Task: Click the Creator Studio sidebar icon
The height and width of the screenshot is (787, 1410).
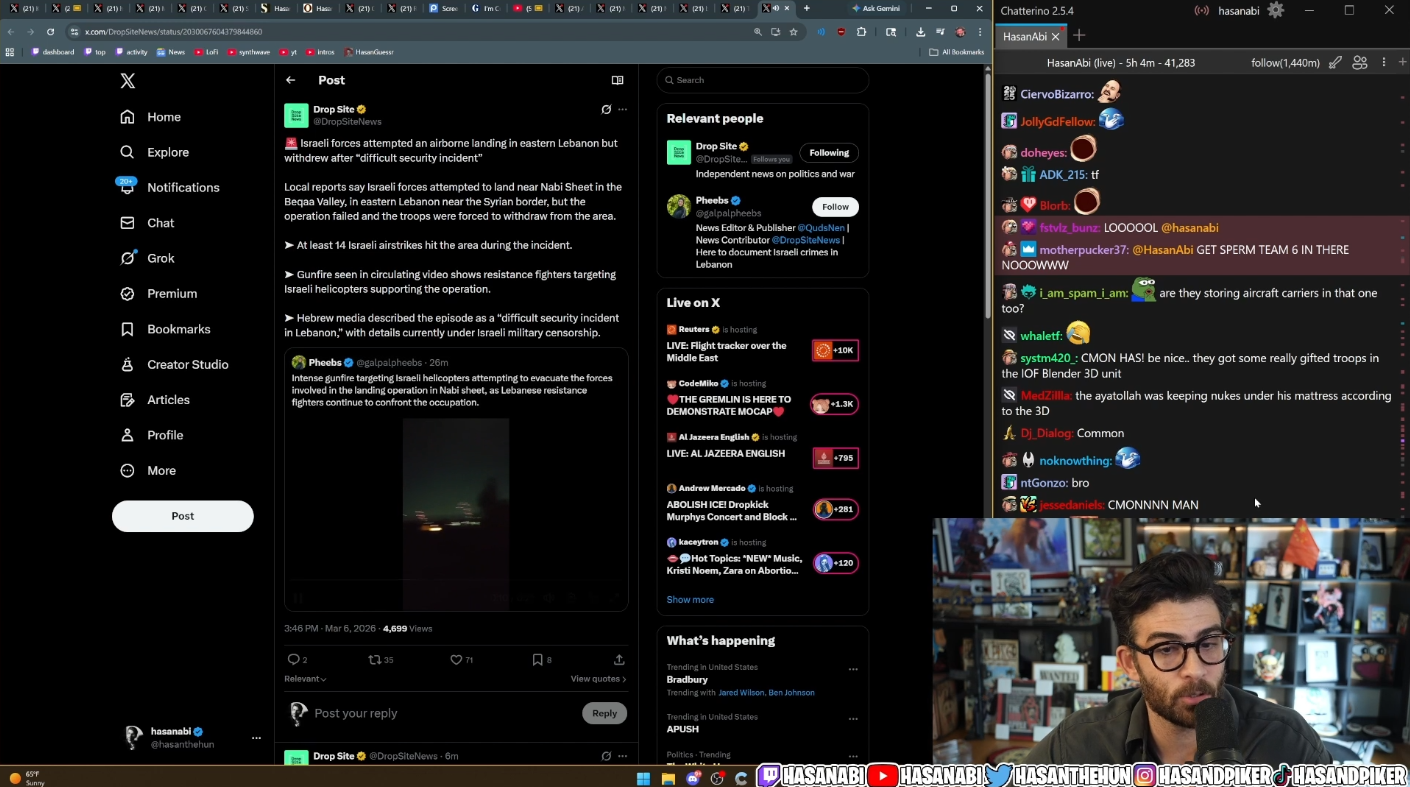Action: (127, 364)
